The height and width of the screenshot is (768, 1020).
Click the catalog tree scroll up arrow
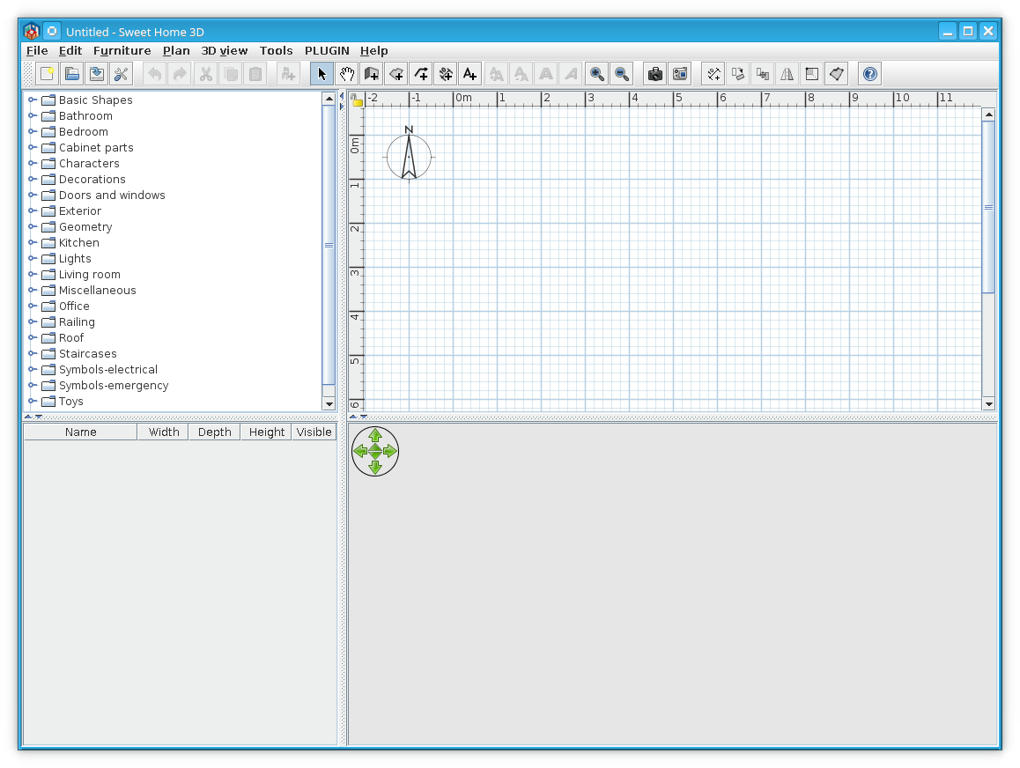point(329,99)
